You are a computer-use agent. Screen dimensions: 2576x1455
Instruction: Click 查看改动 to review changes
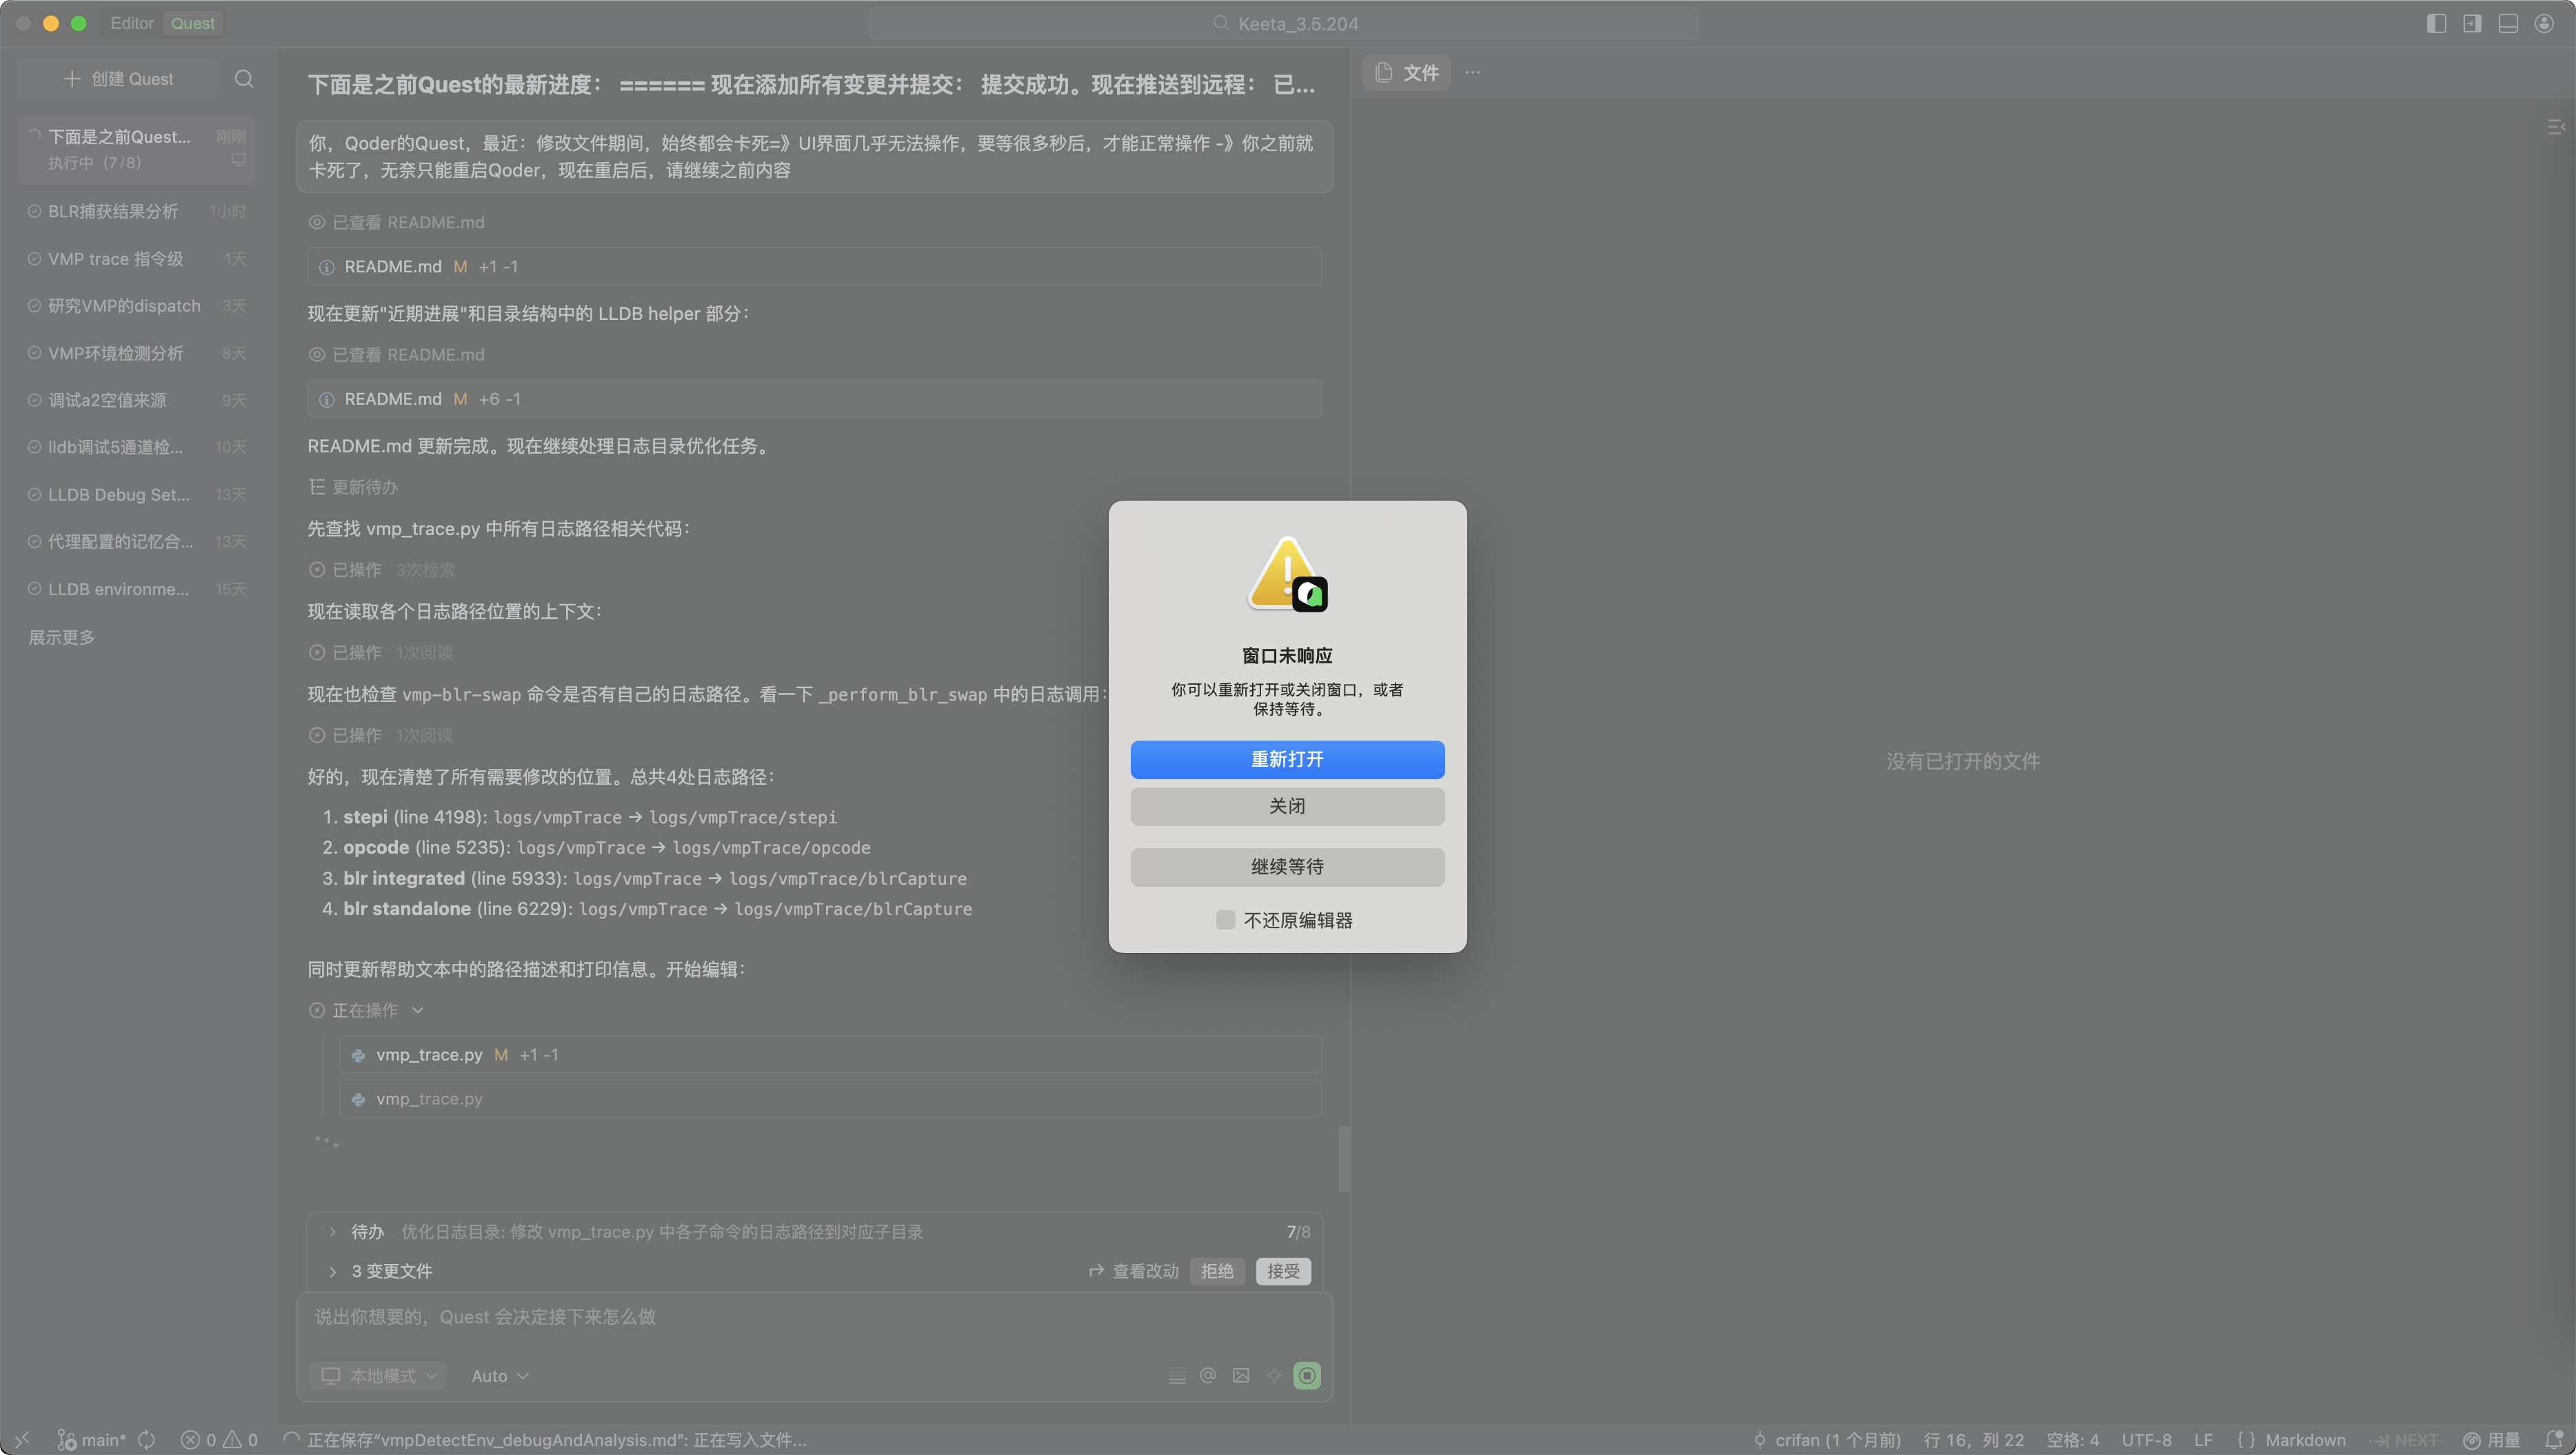(1134, 1271)
